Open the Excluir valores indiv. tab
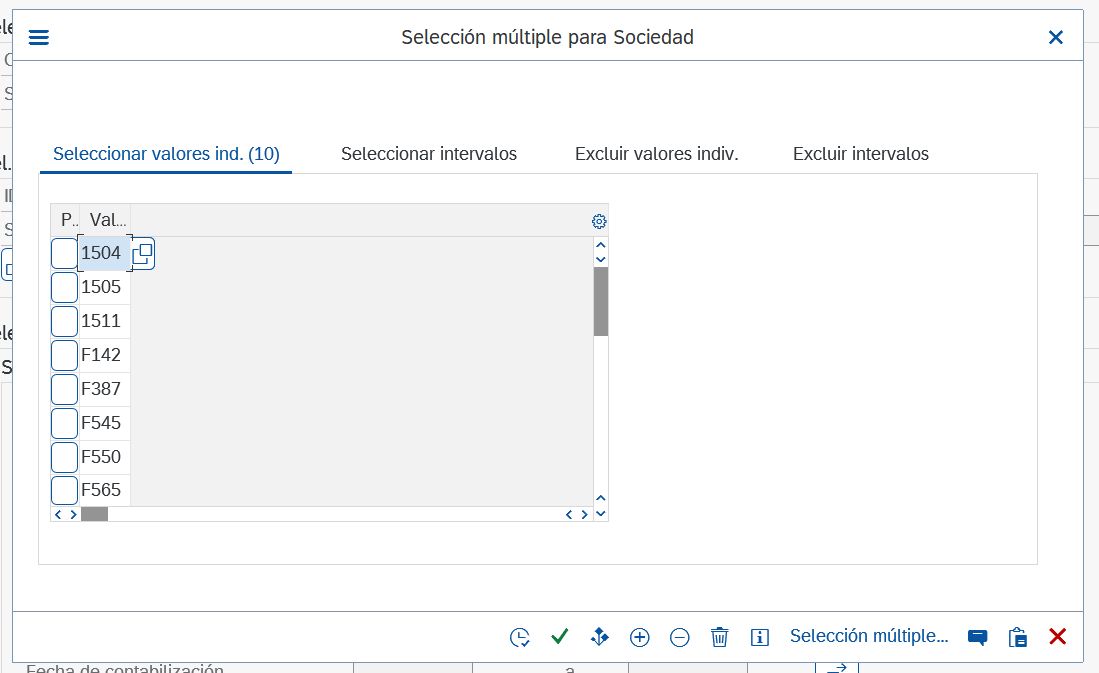The image size is (1099, 673). (x=656, y=154)
